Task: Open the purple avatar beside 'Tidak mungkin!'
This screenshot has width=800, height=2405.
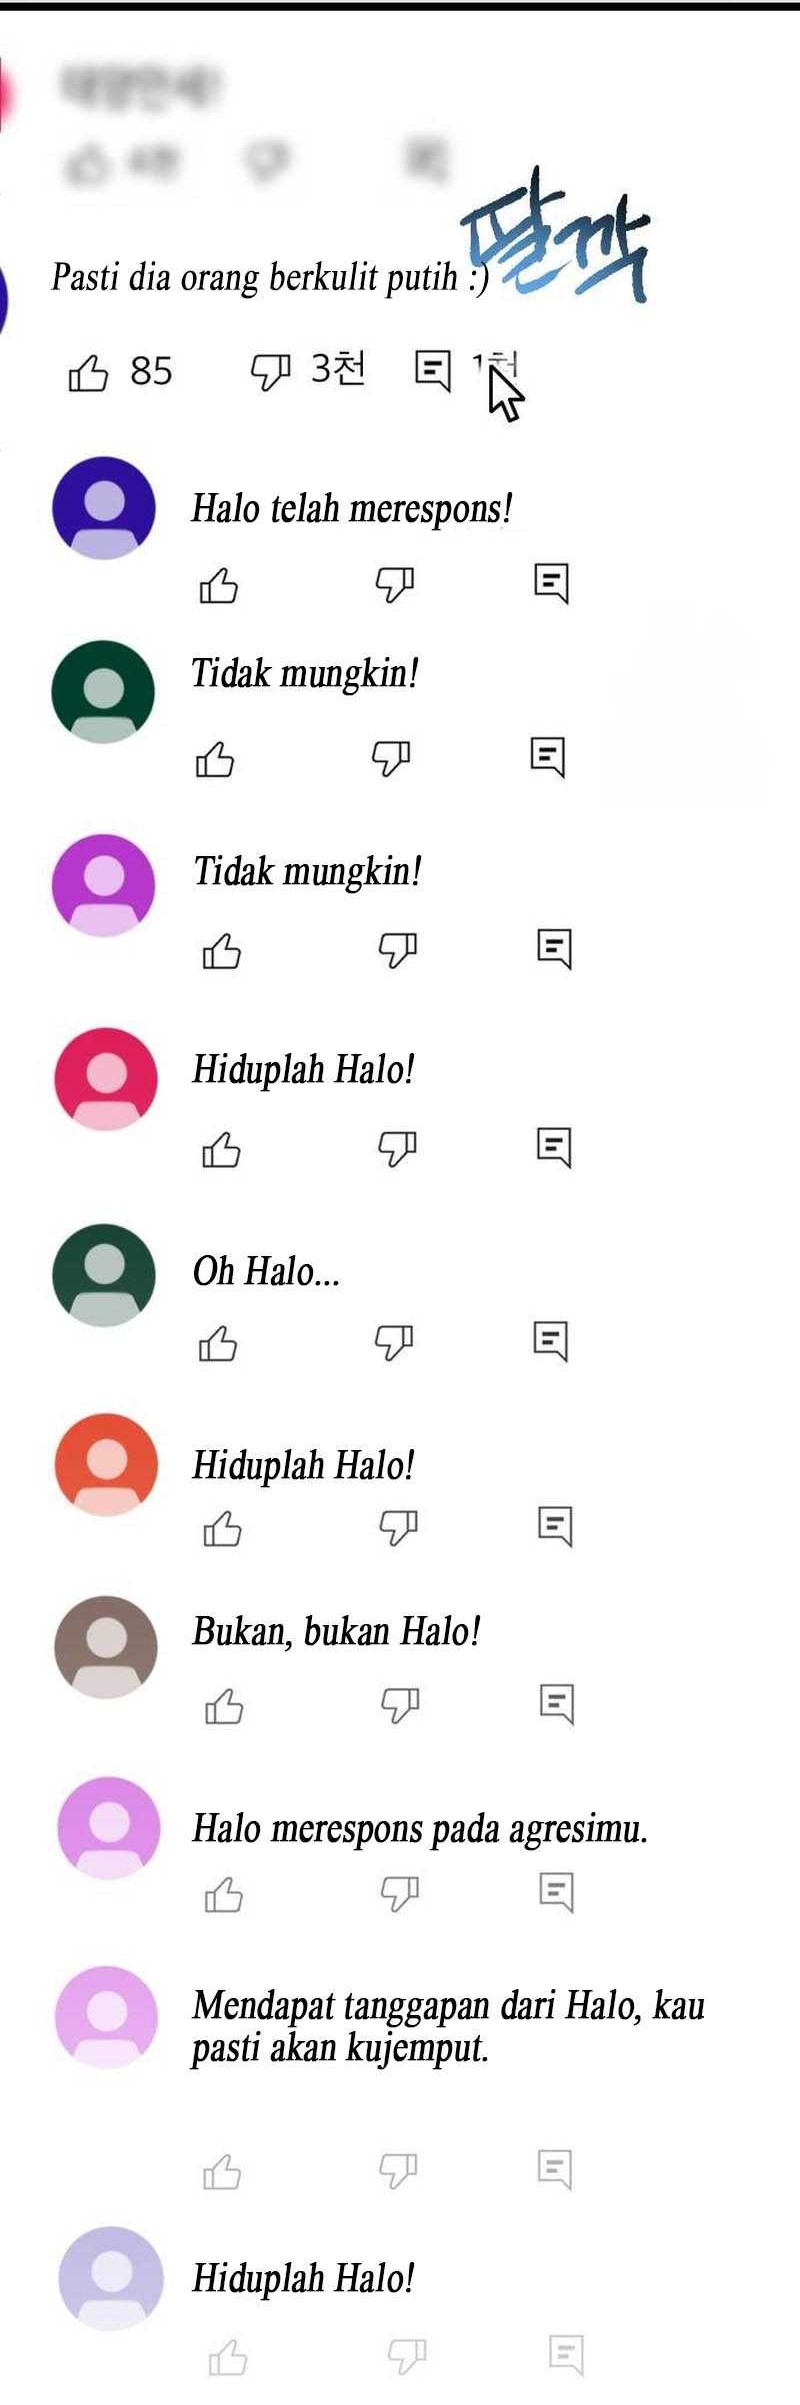Action: pyautogui.click(x=104, y=885)
